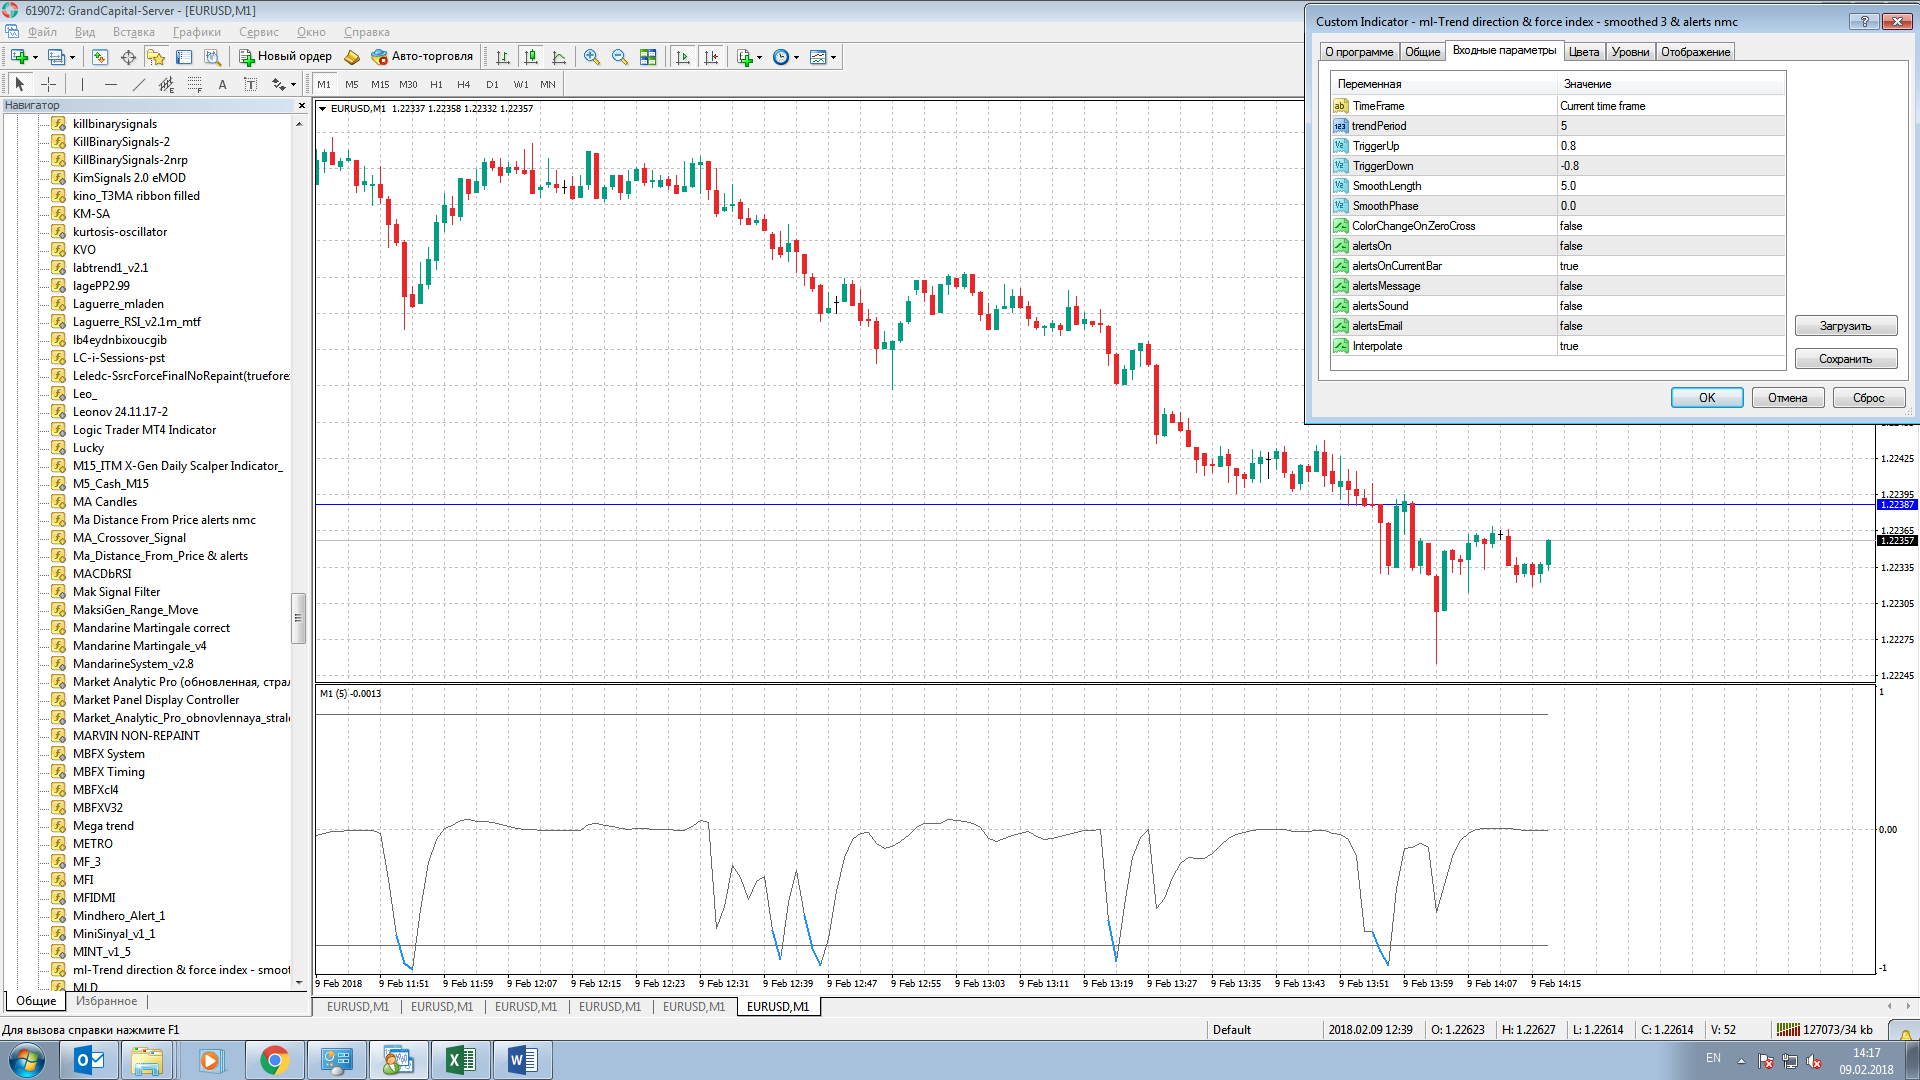The image size is (1920, 1080).
Task: Switch to Уровни tab in dialog
Action: coord(1630,52)
